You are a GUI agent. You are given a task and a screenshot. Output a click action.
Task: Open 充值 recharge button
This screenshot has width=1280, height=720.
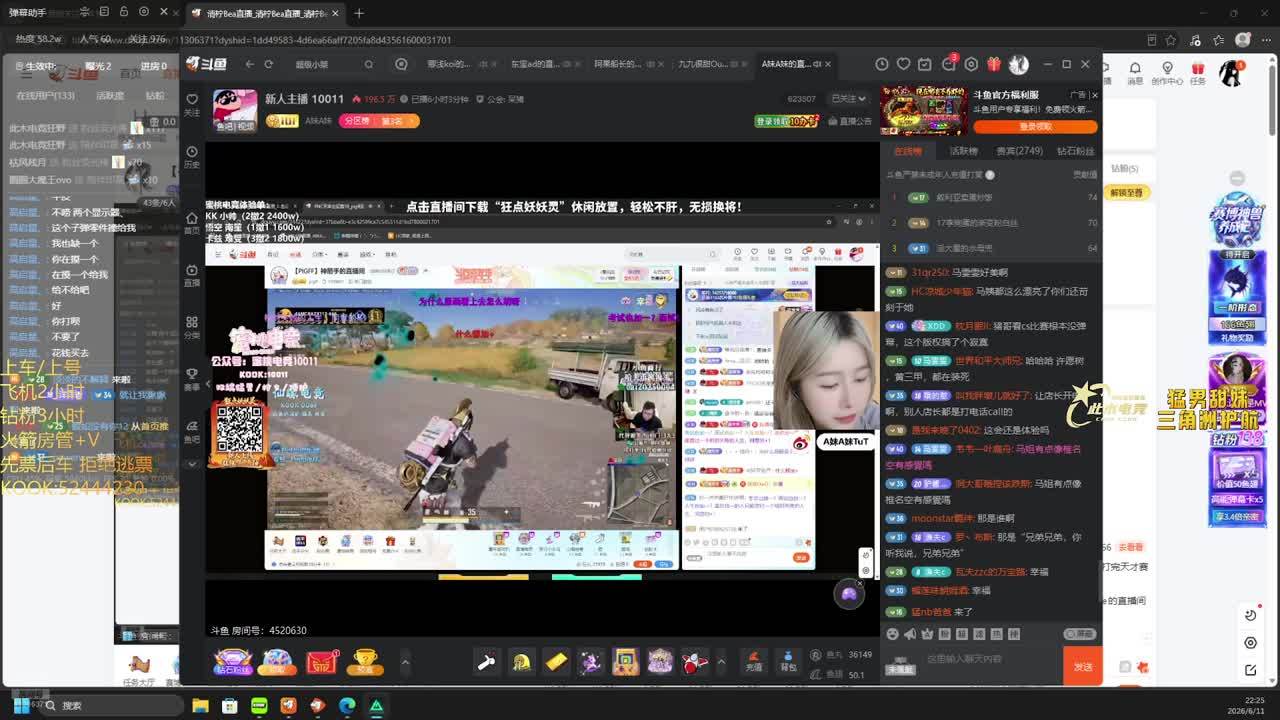click(754, 661)
